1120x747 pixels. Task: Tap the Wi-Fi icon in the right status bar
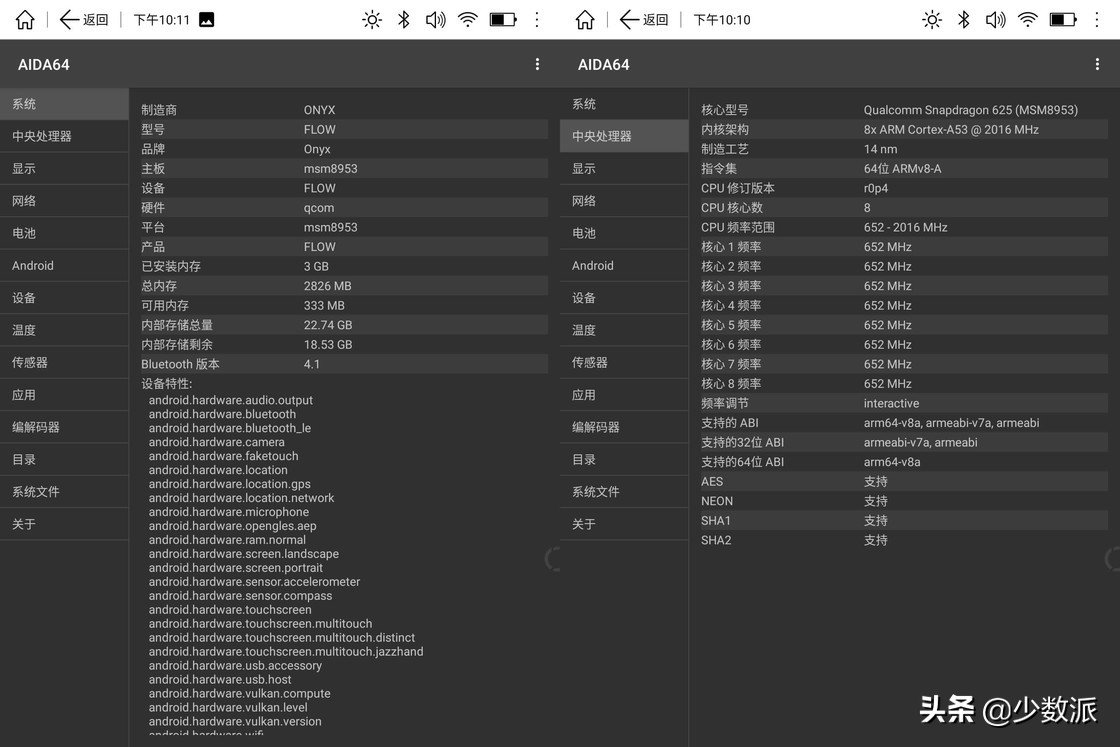tap(1027, 19)
